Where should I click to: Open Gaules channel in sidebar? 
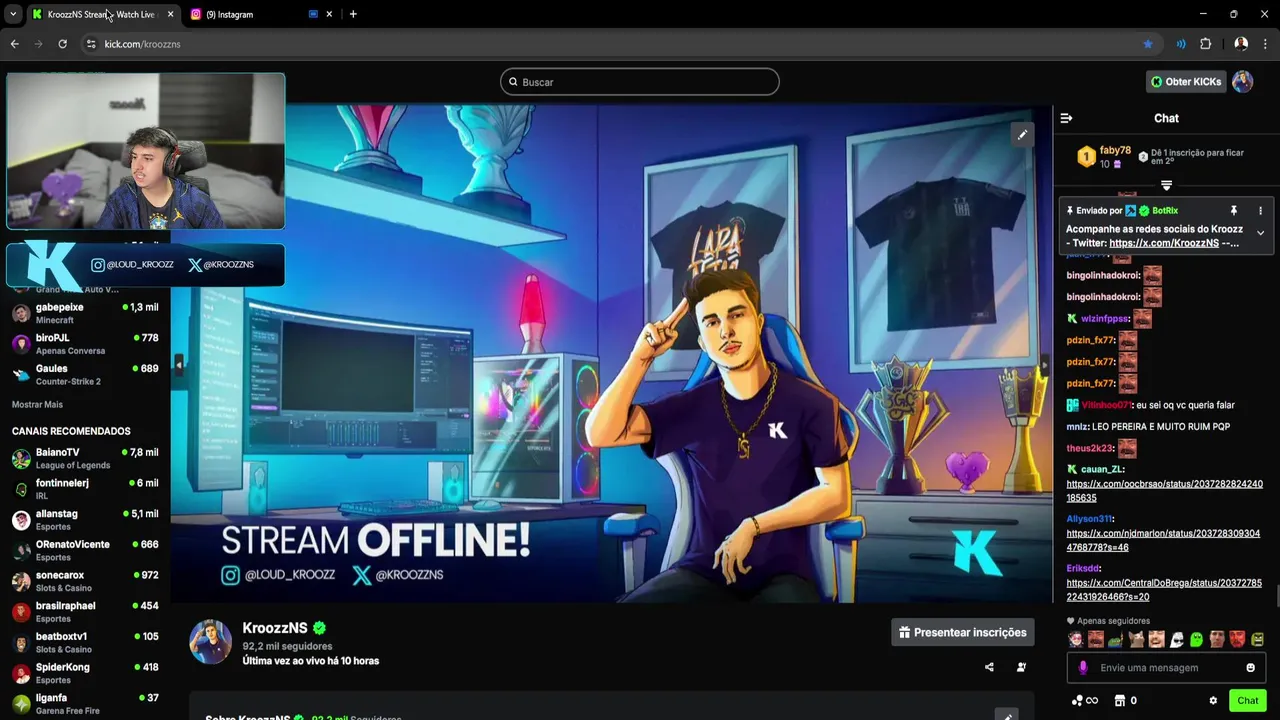coord(85,375)
